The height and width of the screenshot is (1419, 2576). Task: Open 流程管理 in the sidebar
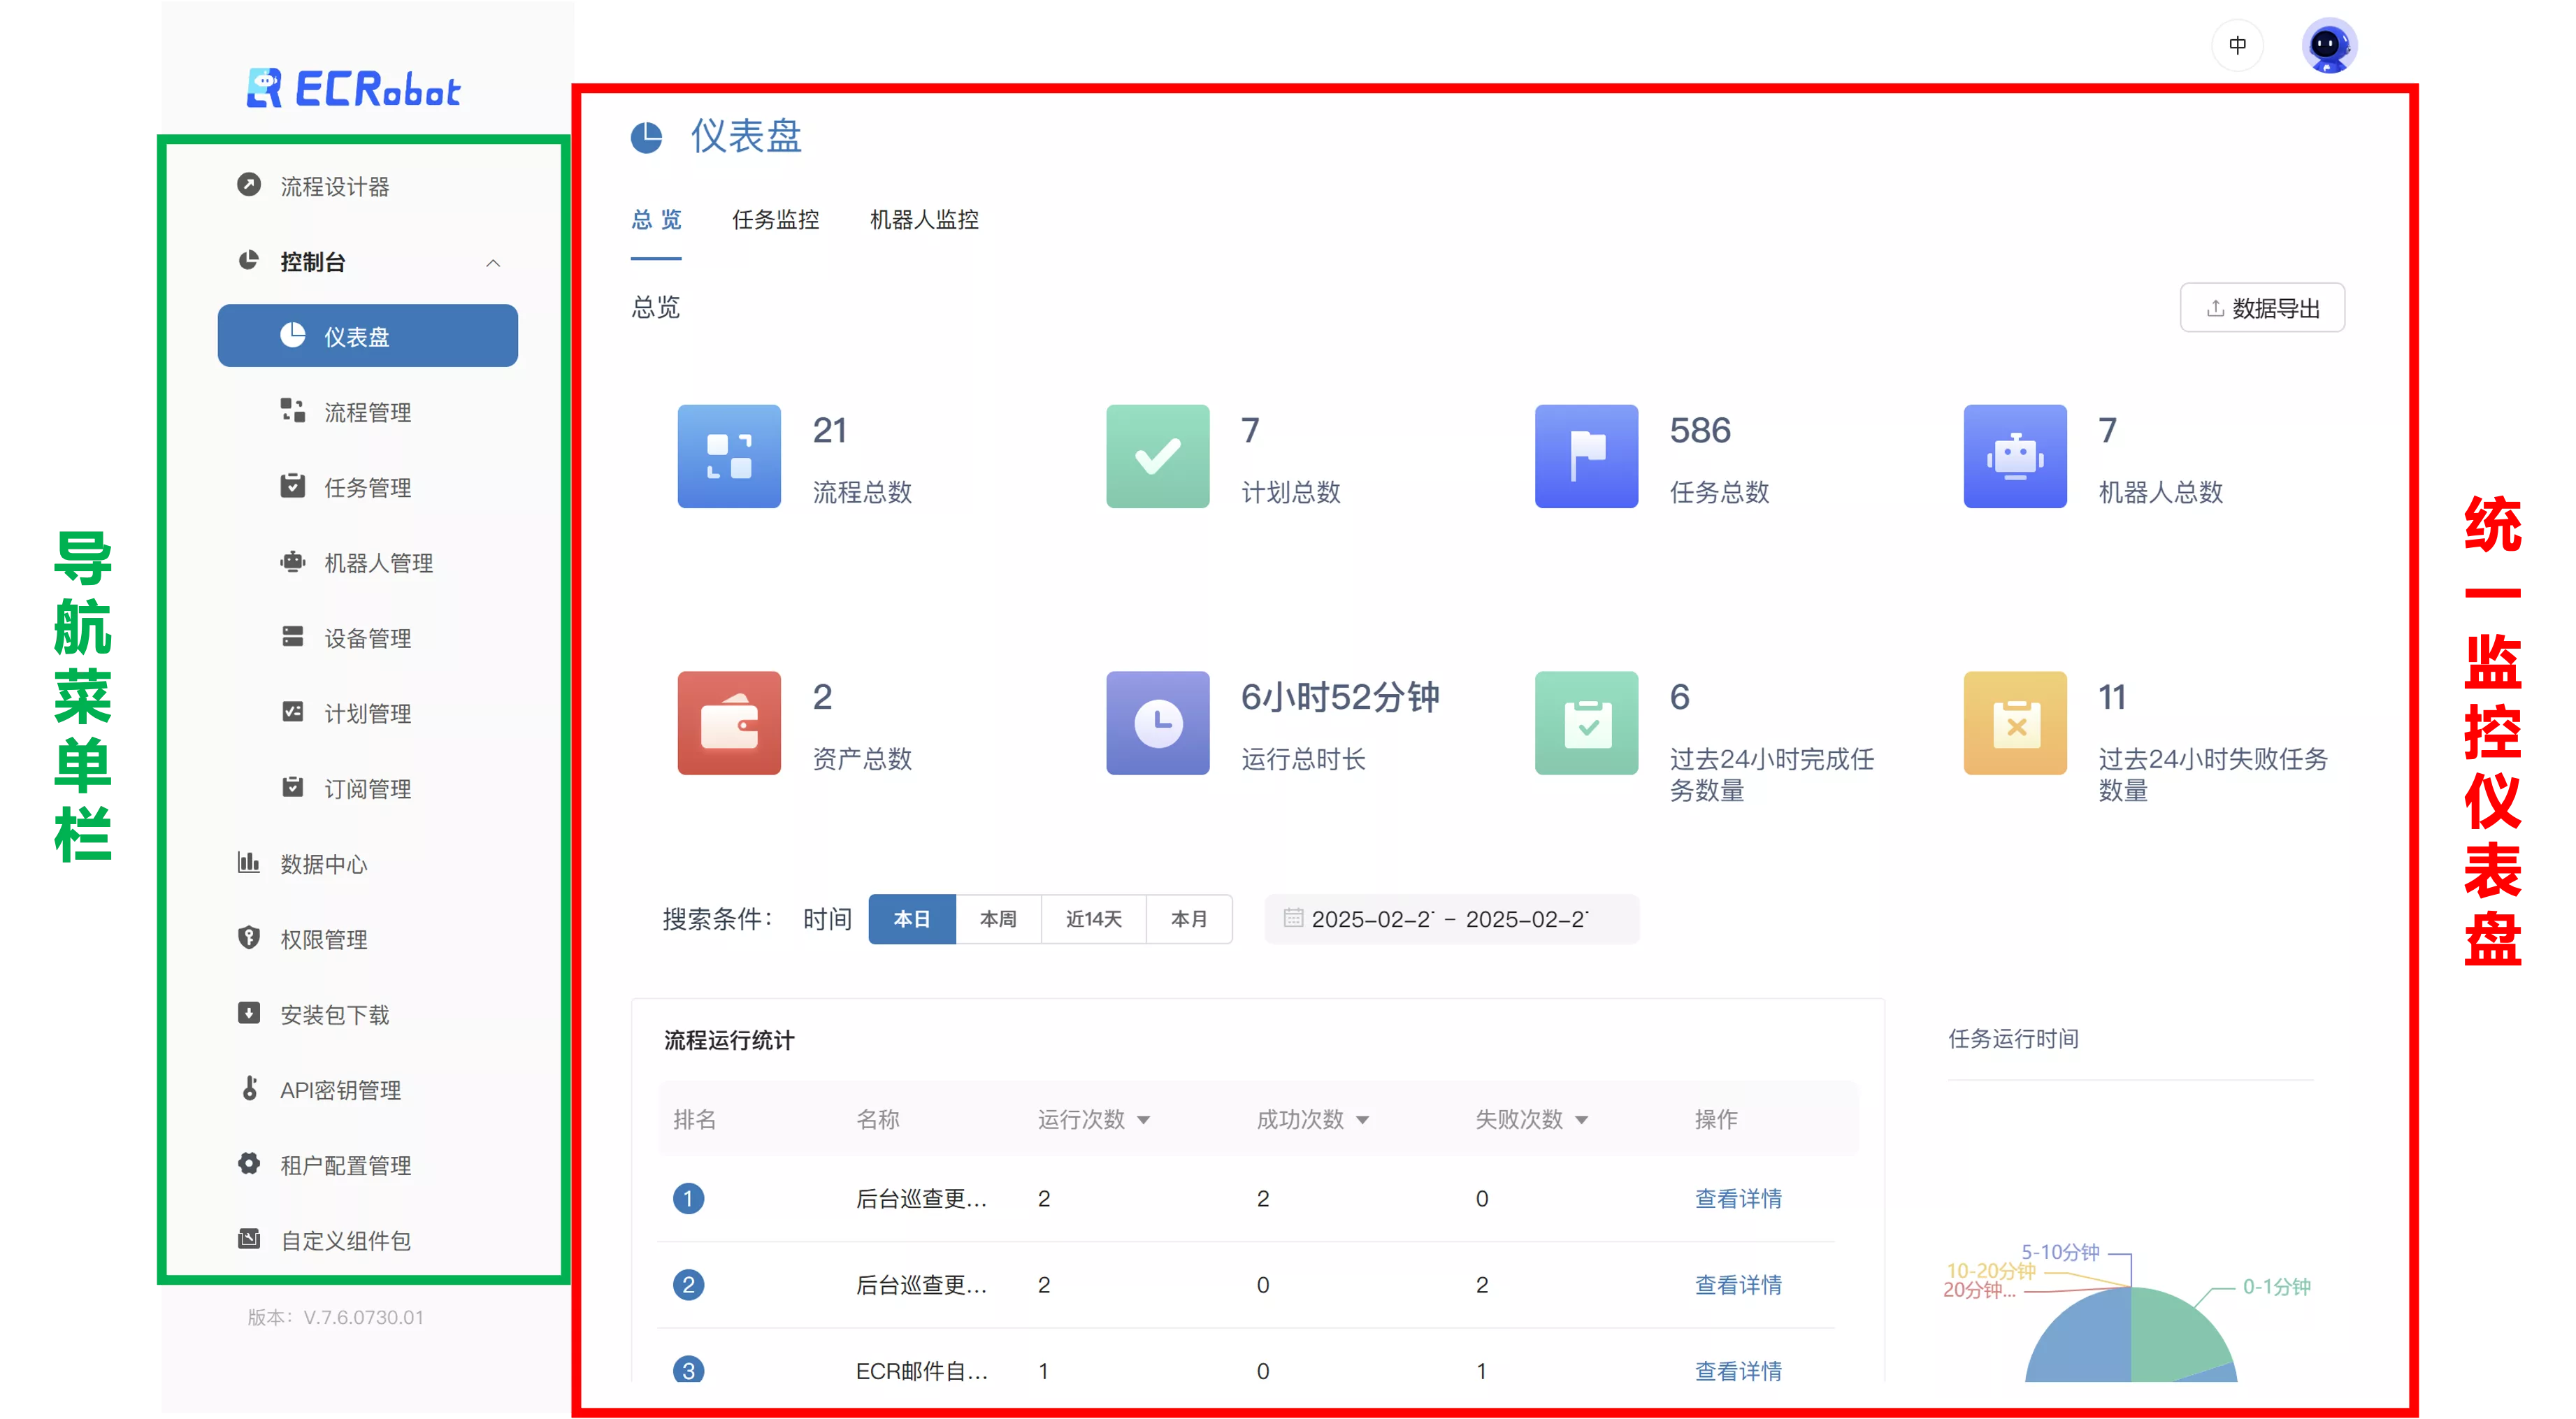click(x=368, y=412)
